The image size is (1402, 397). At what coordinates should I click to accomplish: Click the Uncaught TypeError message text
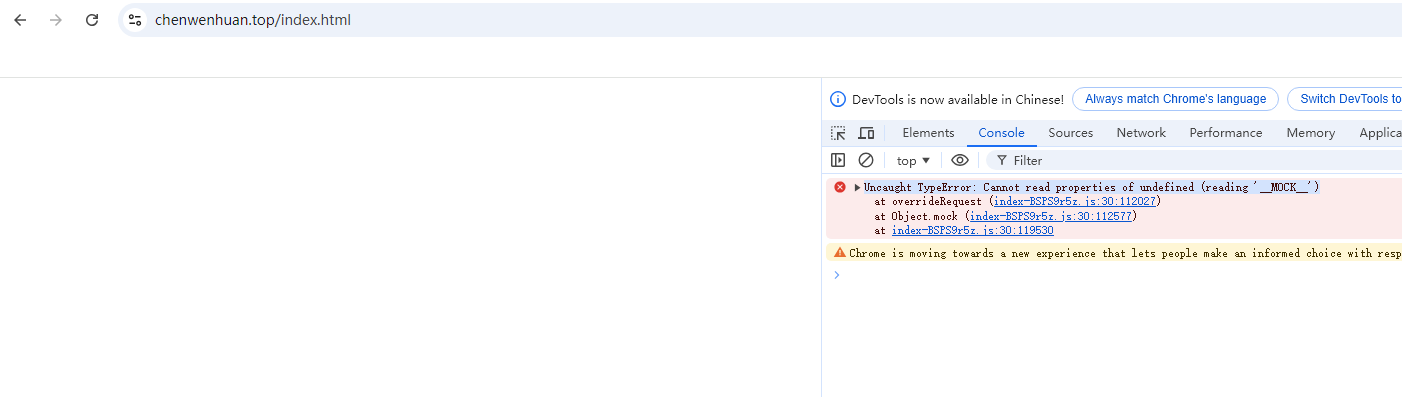1092,187
